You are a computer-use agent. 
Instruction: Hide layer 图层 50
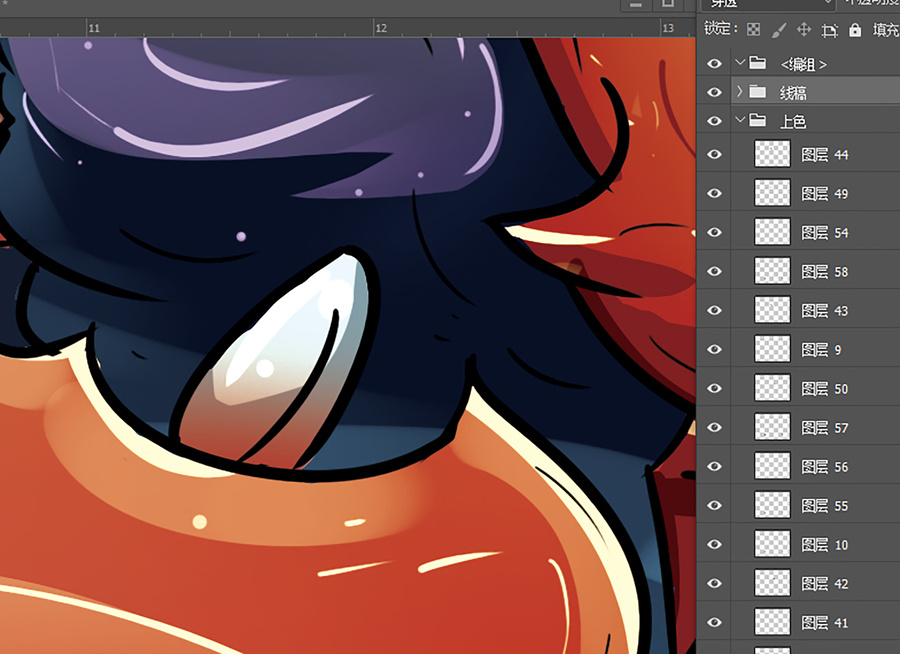click(x=714, y=388)
